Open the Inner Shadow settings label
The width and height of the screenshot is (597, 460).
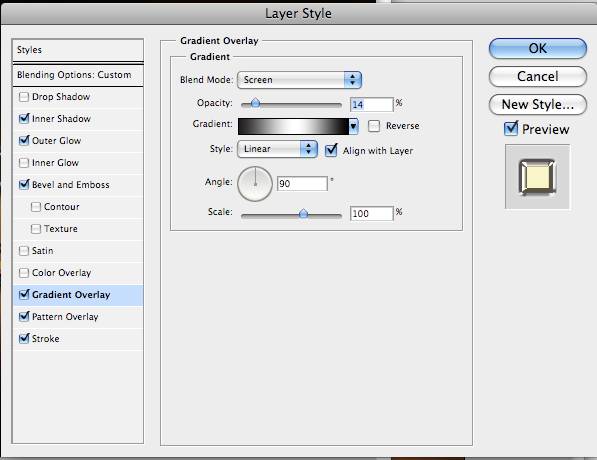(61, 119)
